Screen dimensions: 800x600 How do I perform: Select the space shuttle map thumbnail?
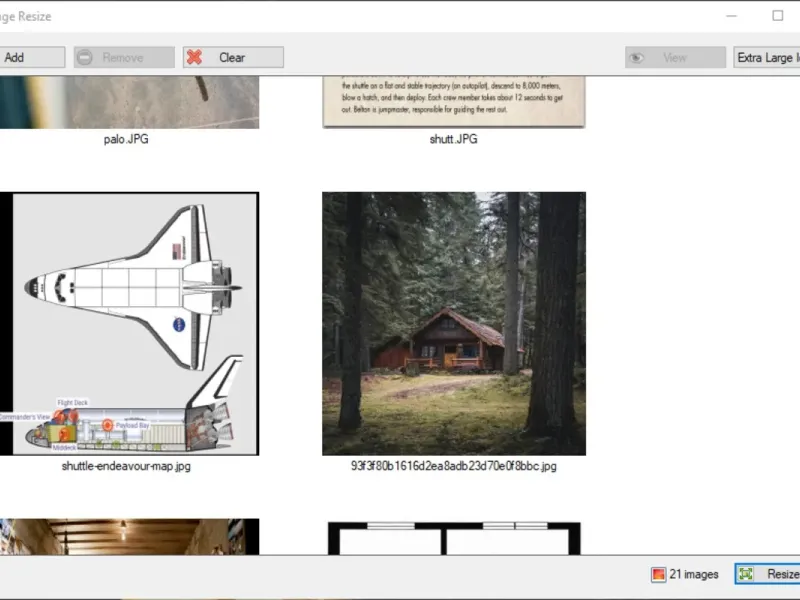point(130,323)
